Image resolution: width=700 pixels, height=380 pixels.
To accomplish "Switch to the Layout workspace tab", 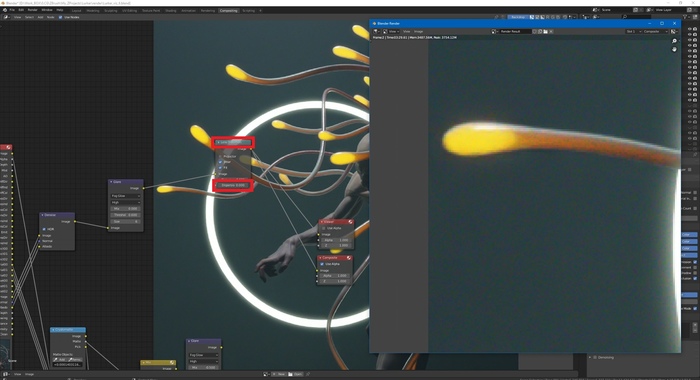I will [x=77, y=10].
